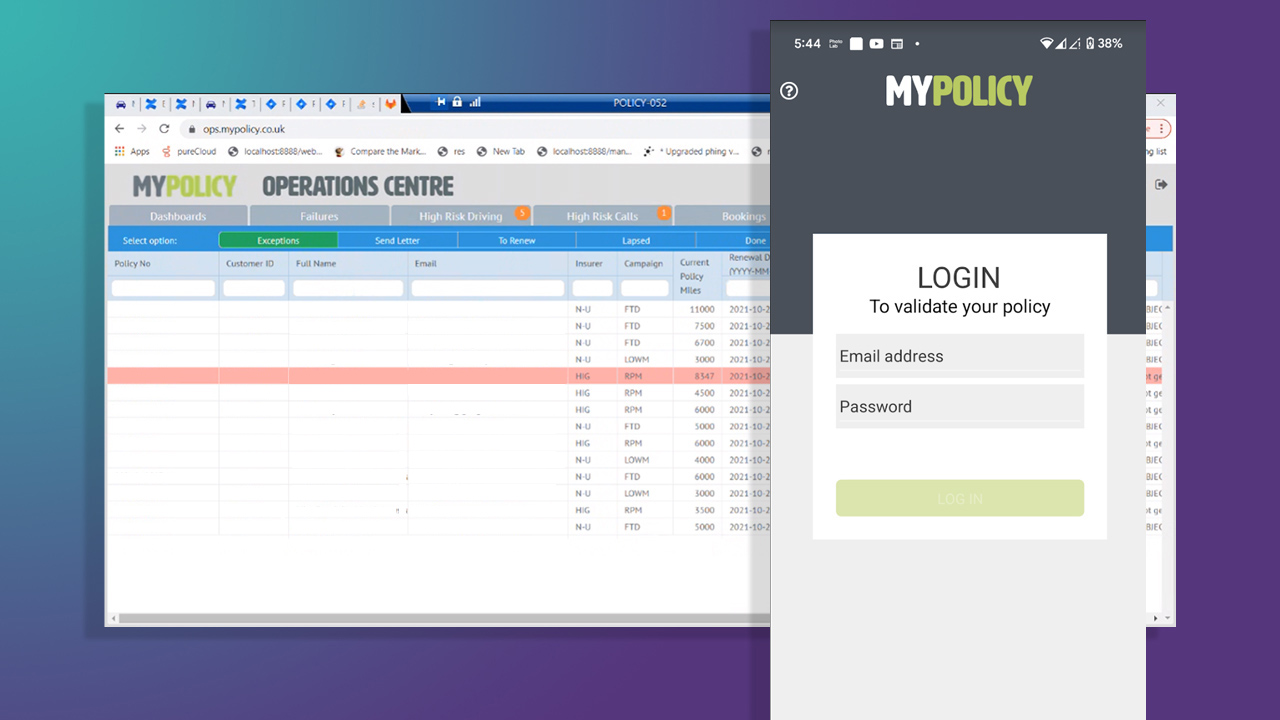The height and width of the screenshot is (720, 1280).
Task: Select the Send Letter option
Action: 397,241
